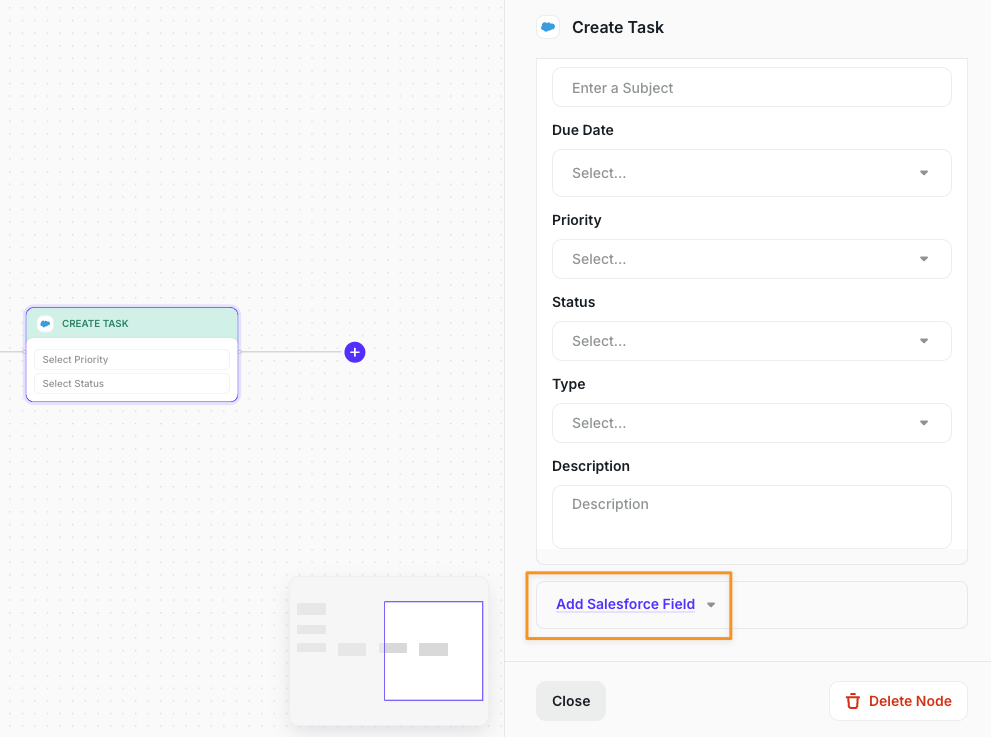The image size is (991, 737).
Task: Click the Salesforce icon in panel header
Action: click(547, 28)
